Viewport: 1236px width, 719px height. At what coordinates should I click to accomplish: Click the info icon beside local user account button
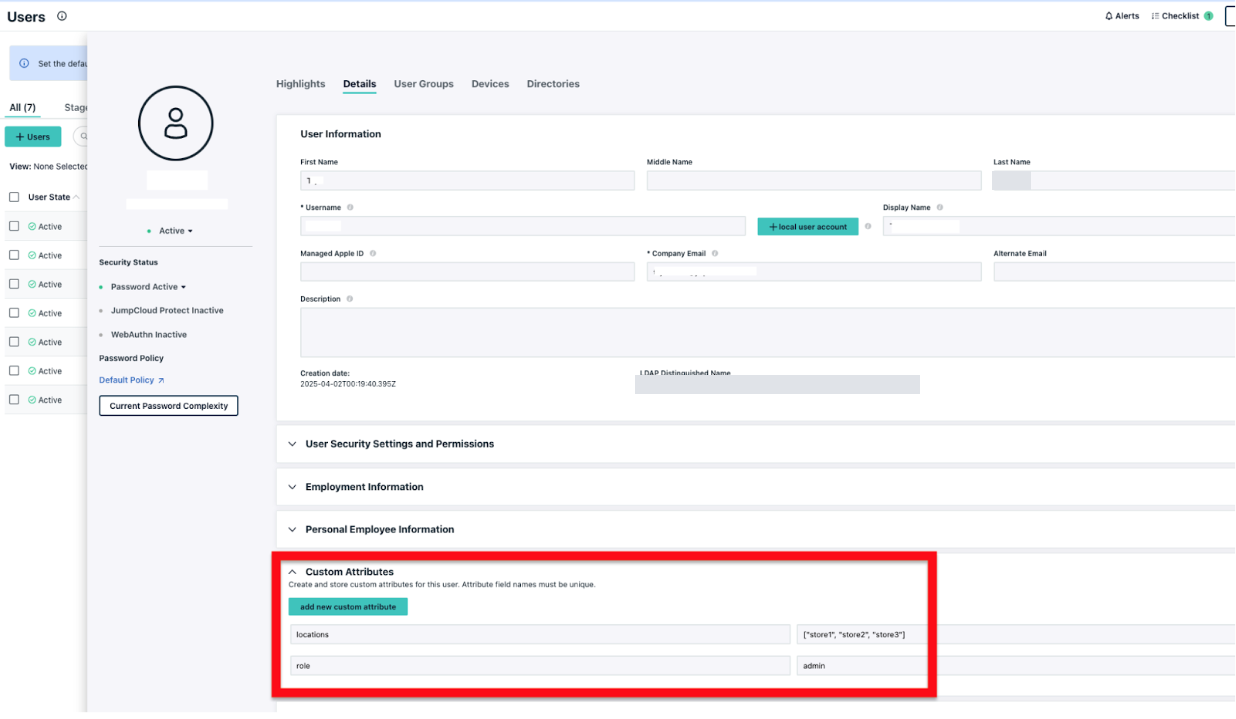pos(867,227)
